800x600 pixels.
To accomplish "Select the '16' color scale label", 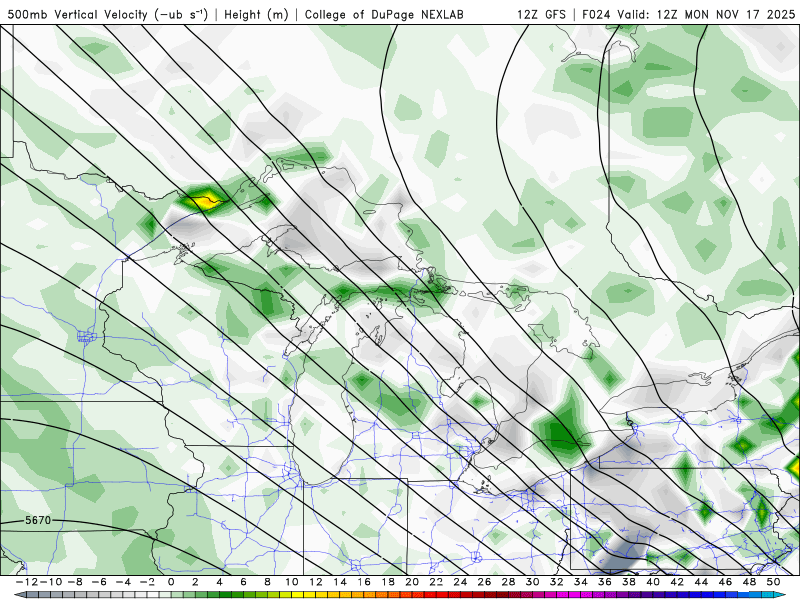I will pos(364,582).
